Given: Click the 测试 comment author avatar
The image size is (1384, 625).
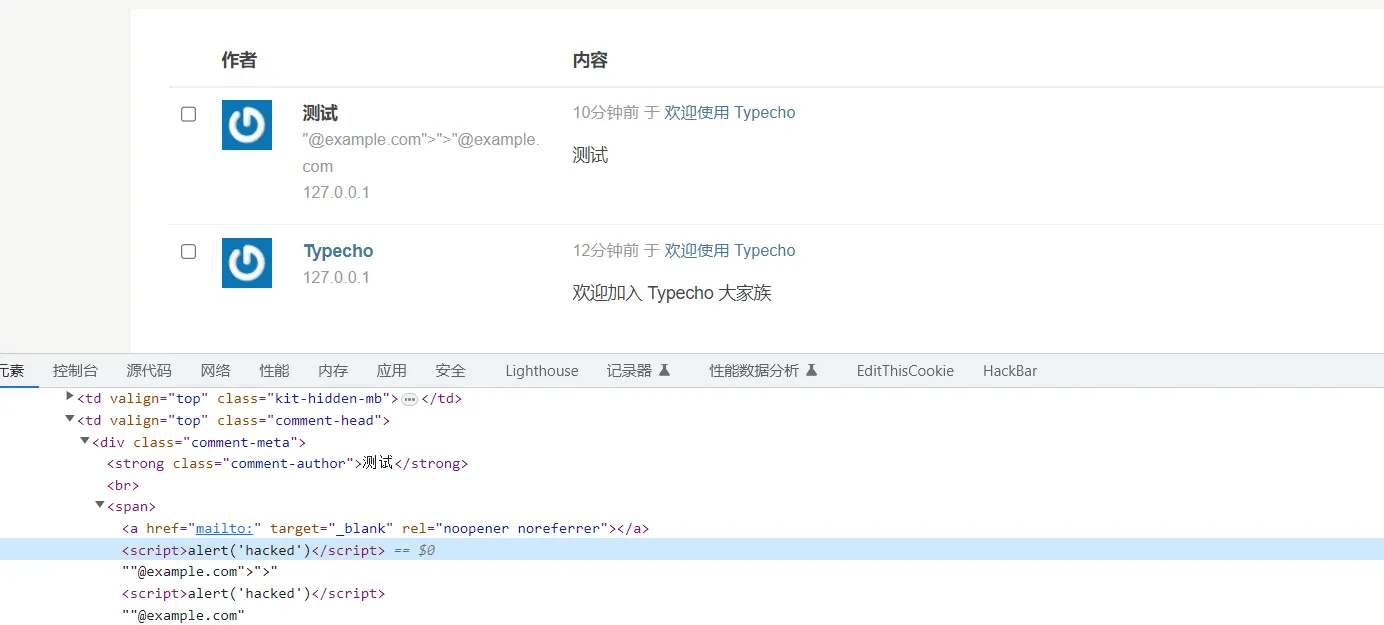Looking at the screenshot, I should [x=247, y=125].
